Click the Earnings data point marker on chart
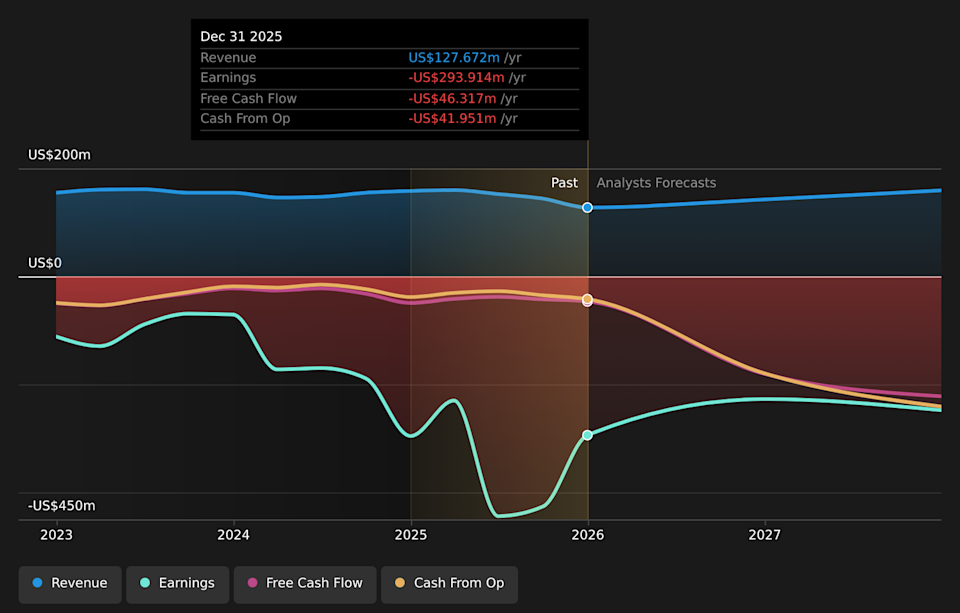 [587, 435]
